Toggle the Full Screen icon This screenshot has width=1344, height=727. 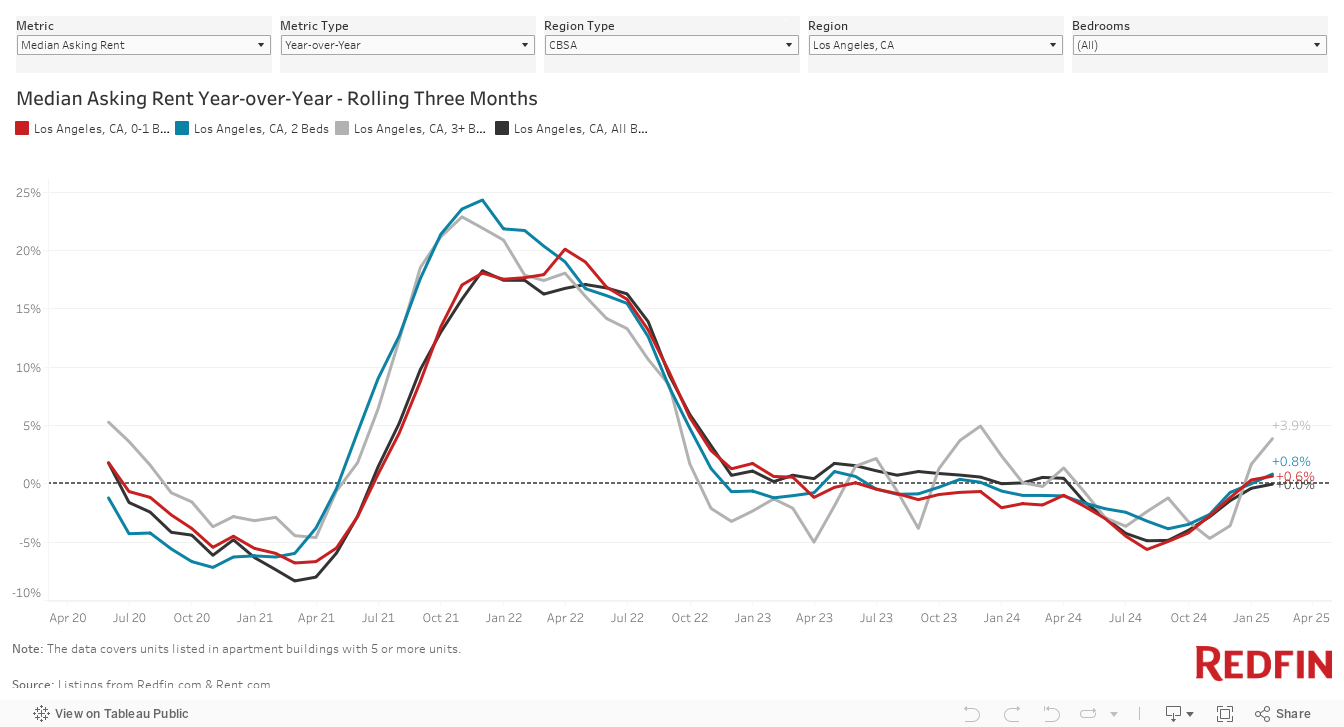click(1225, 713)
